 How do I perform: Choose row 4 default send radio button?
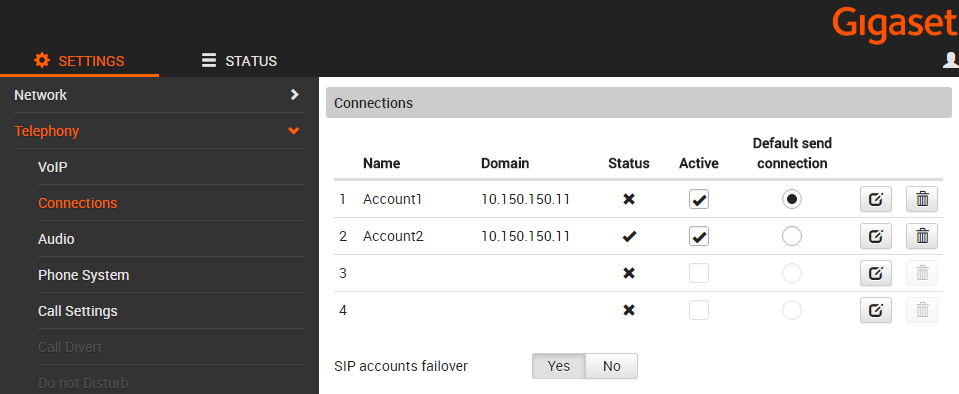(x=792, y=310)
